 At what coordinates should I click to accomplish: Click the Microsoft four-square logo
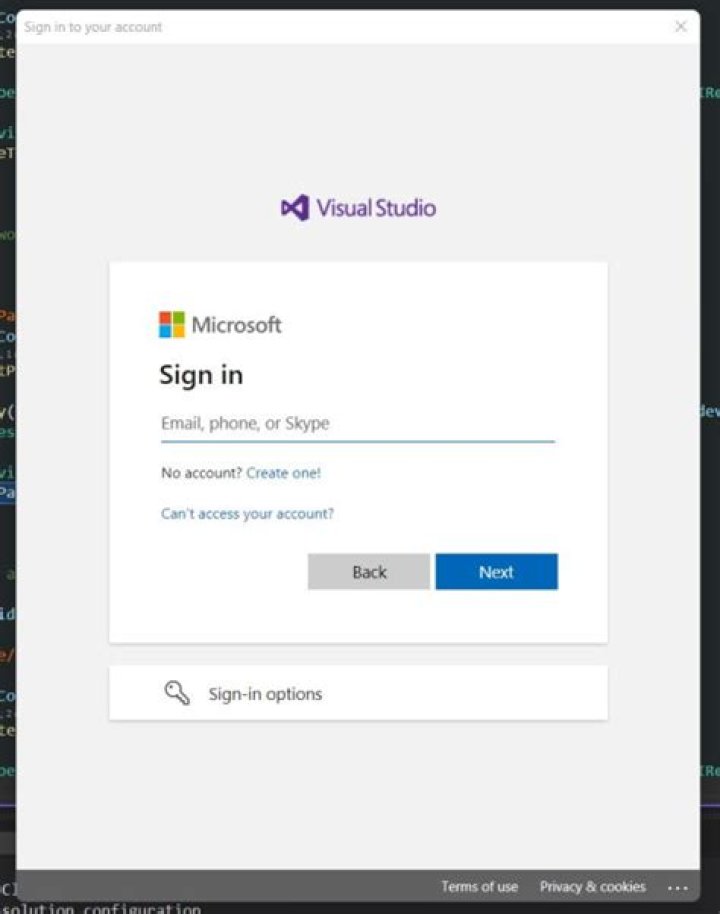coord(171,324)
